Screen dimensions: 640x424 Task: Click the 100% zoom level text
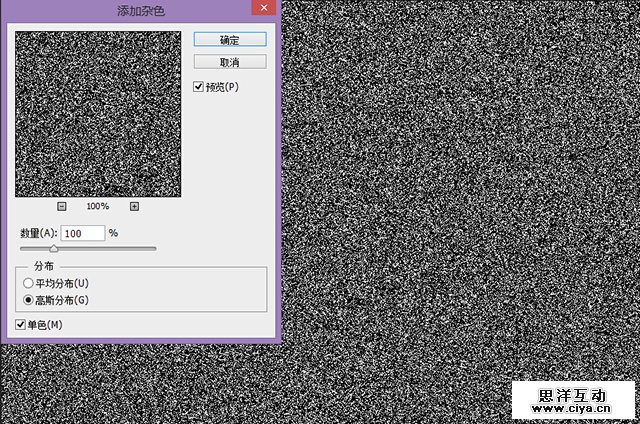click(98, 206)
